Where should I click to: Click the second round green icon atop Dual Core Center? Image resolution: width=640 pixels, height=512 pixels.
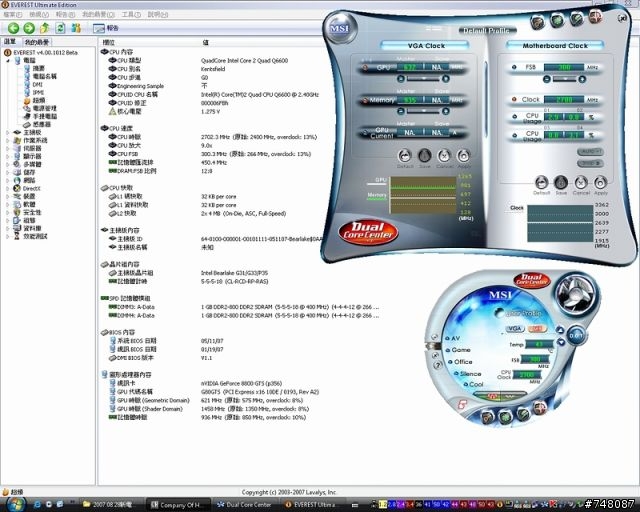[x=557, y=20]
